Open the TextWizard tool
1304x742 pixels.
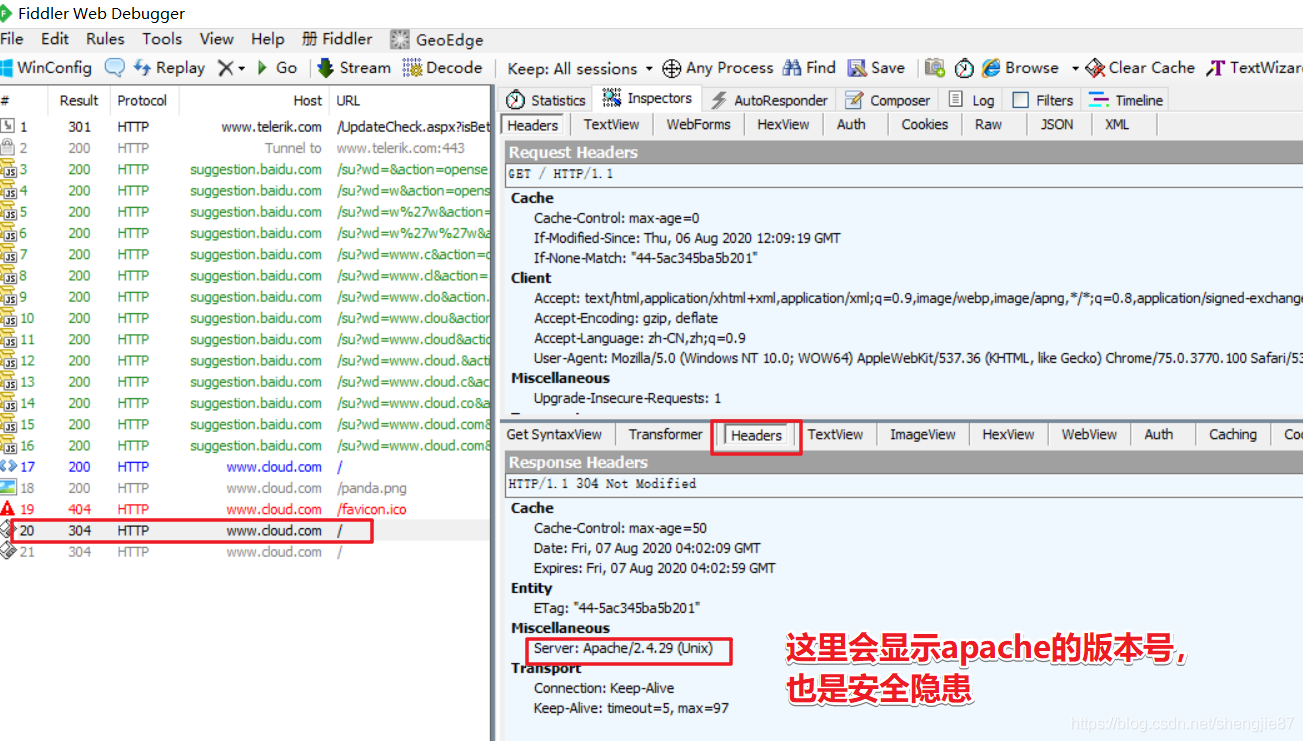point(1255,68)
